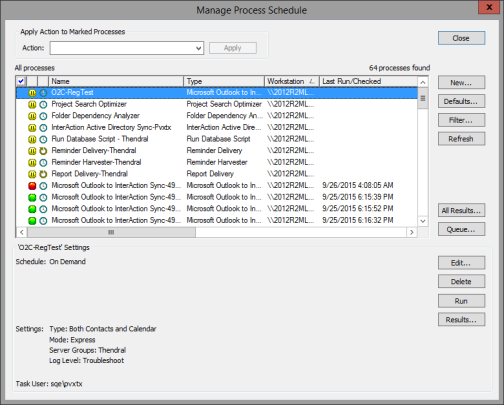Click the 9/26/2015 4:08:05 AM timestamp
Screen dimensions: 504x405
point(358,185)
